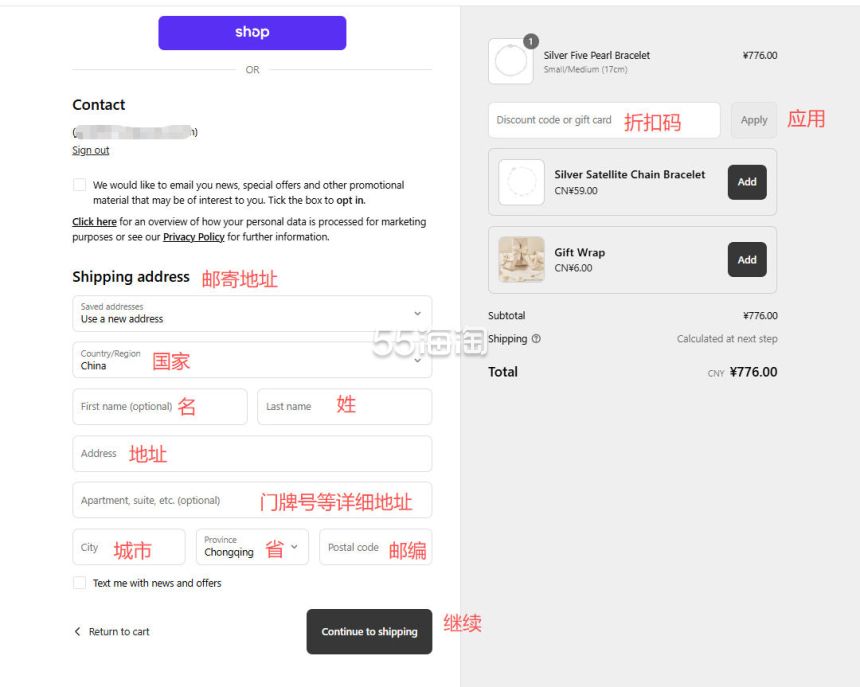Image resolution: width=860 pixels, height=687 pixels.
Task: Click the Silver Satellite Chain Bracelet image
Action: tap(521, 182)
